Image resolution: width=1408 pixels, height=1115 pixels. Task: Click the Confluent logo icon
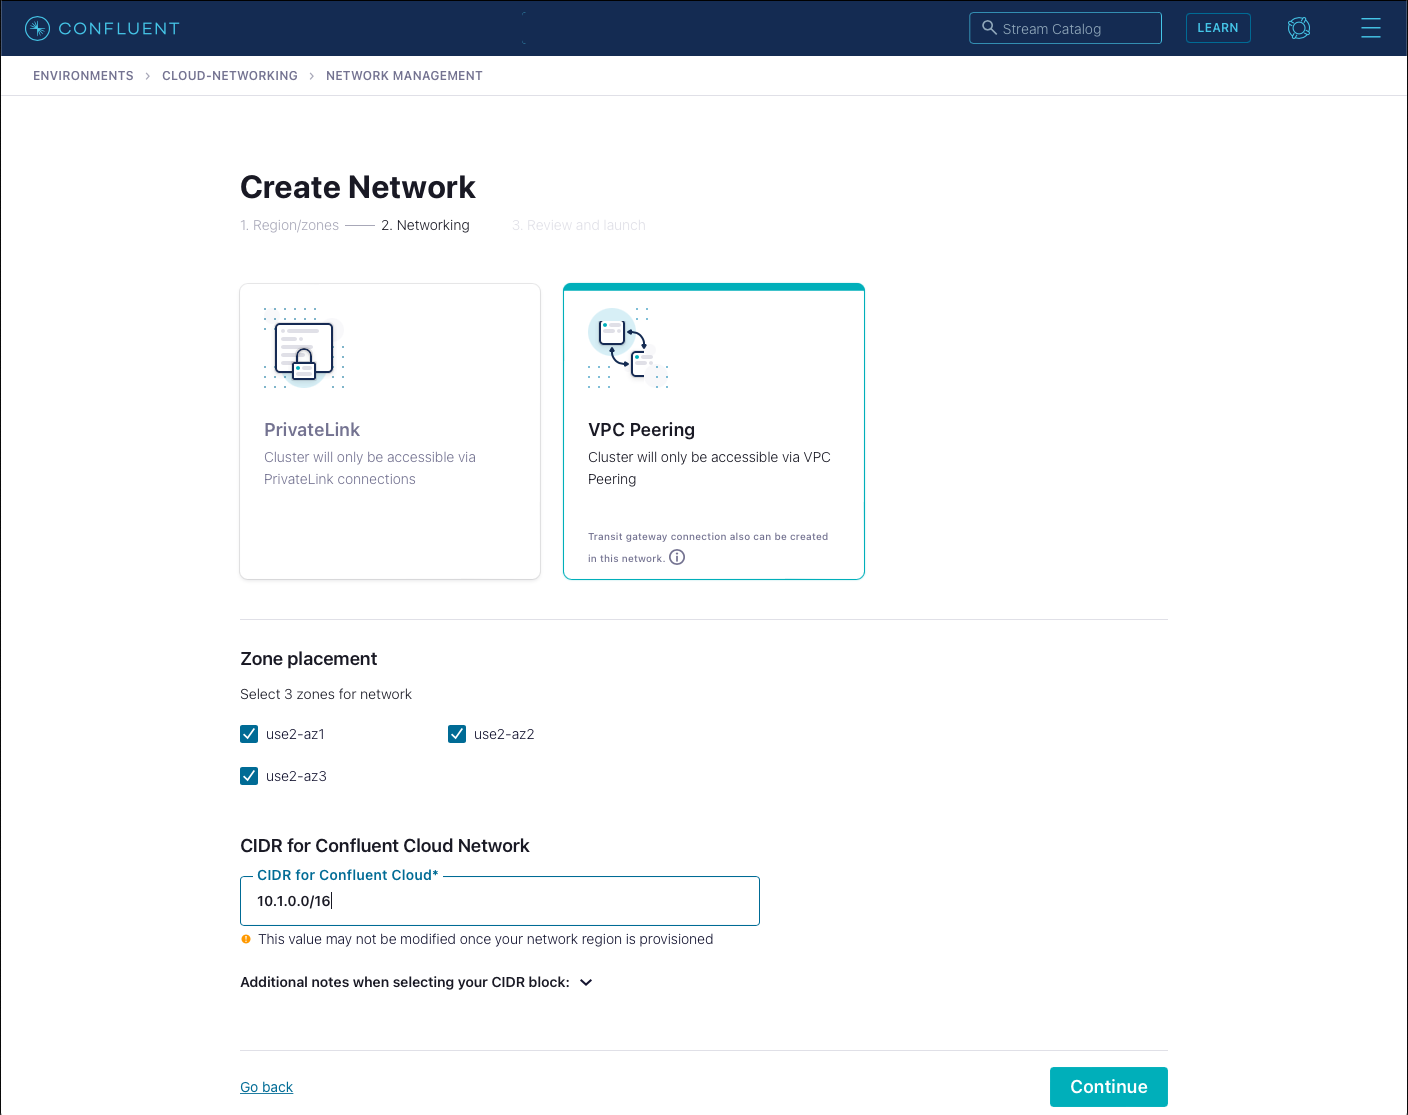[37, 28]
